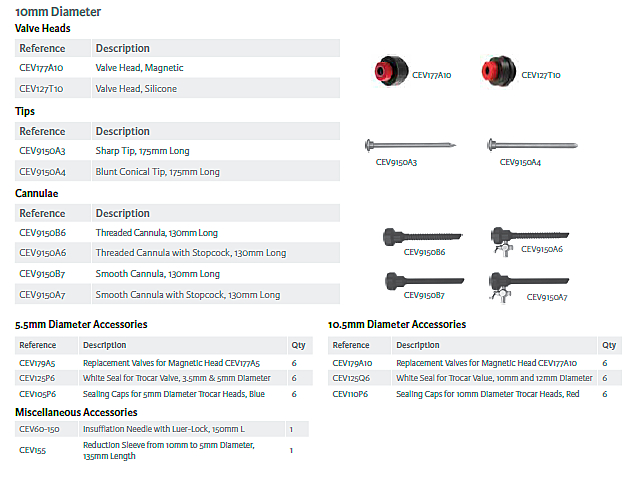
Task: Click 'Smooth Cannula with Stopcock, 130mm Long' description
Action: point(187,295)
